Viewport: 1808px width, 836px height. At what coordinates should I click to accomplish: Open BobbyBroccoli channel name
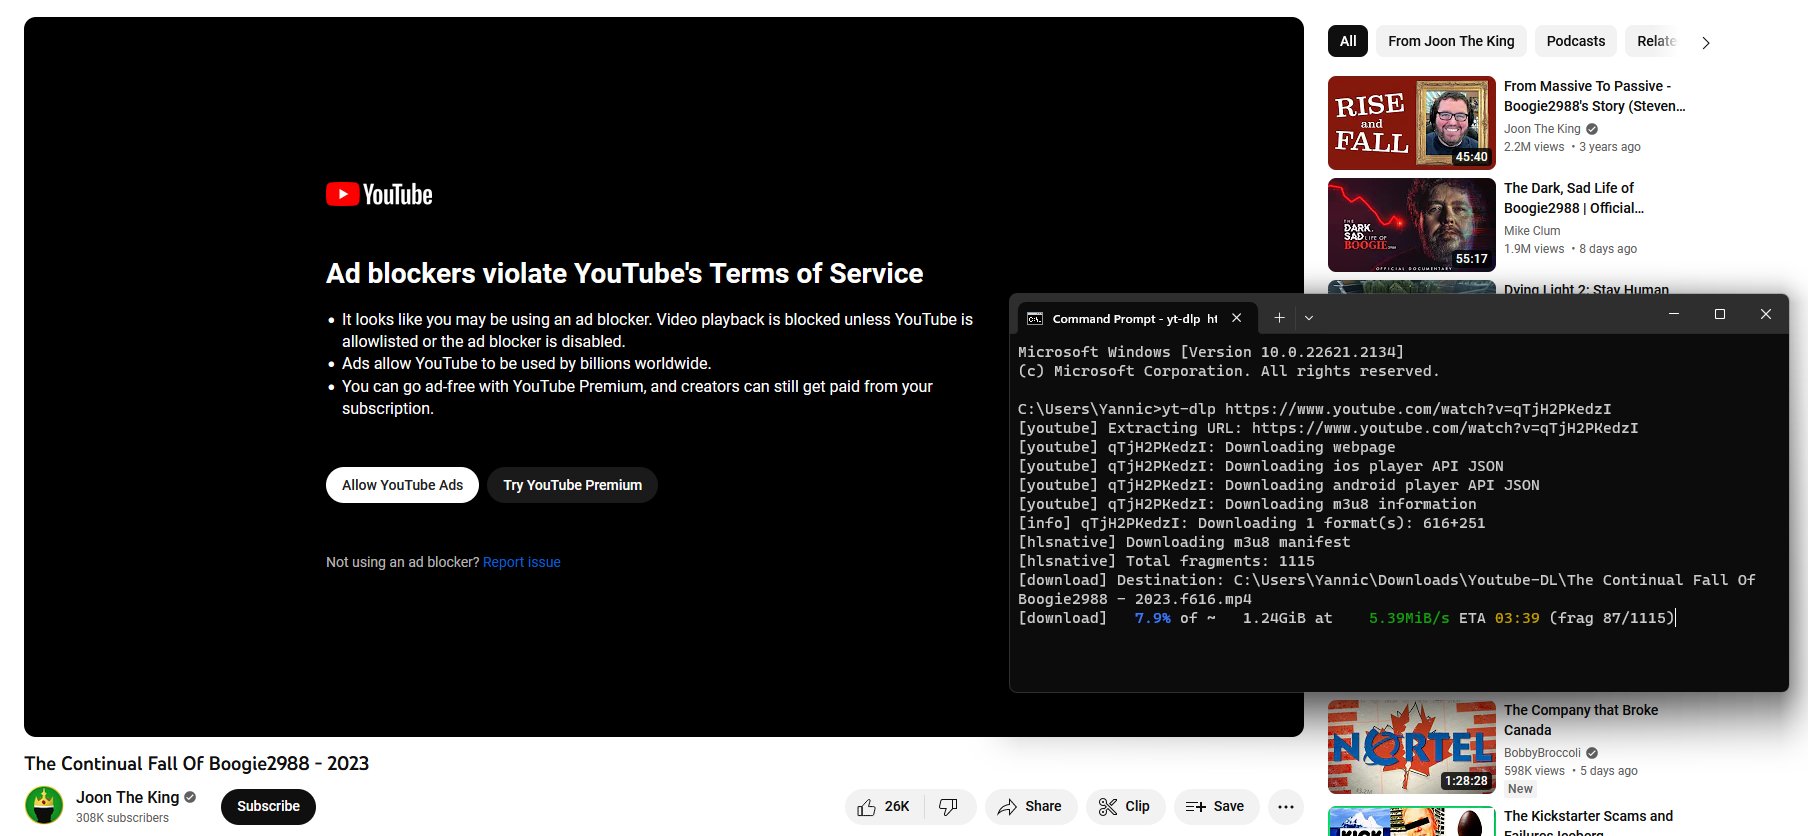(1542, 753)
